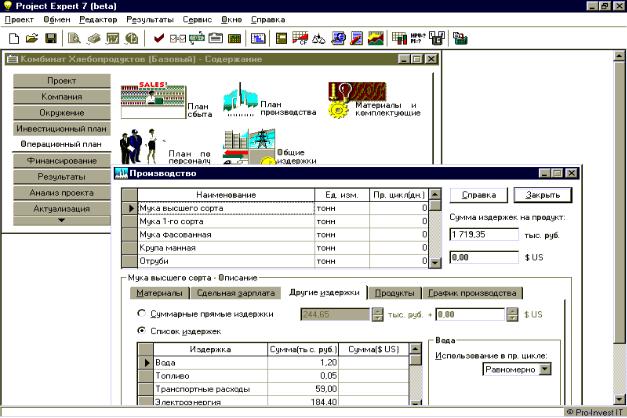The image size is (627, 418).
Task: Open План сбыта sales shop icon
Action: (154, 100)
